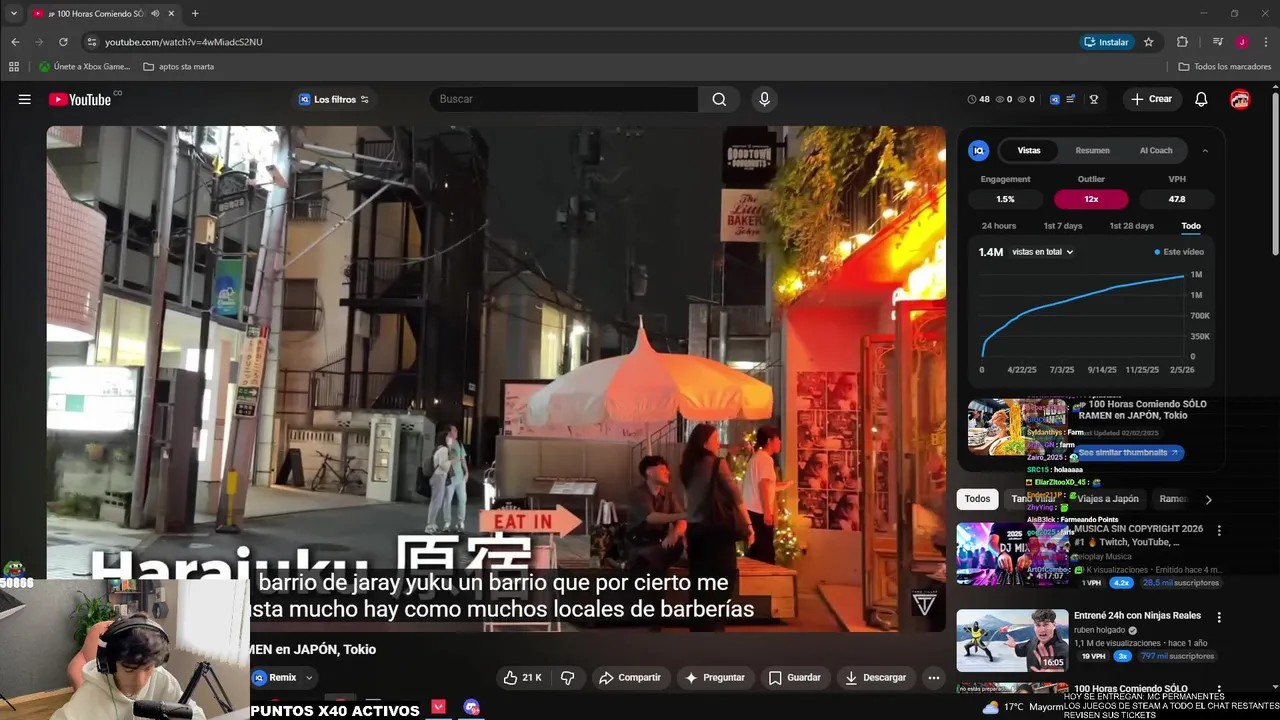Screen dimensions: 1280x720
Task: Open the Todos los marcadores folder
Action: 1225,67
